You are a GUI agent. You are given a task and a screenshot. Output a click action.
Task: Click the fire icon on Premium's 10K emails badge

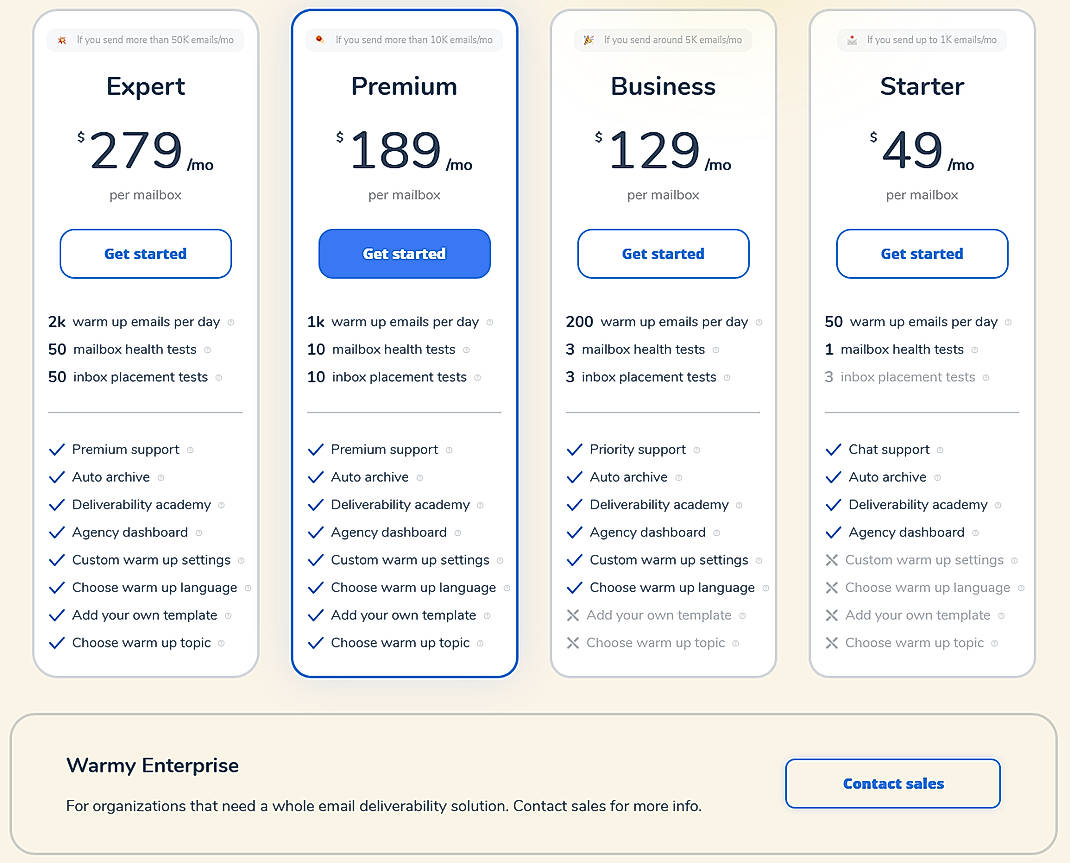(320, 39)
